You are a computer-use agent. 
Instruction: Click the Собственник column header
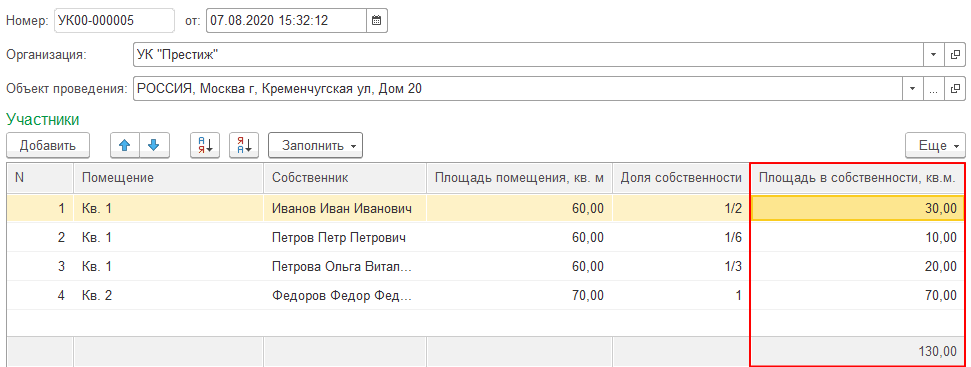[345, 178]
